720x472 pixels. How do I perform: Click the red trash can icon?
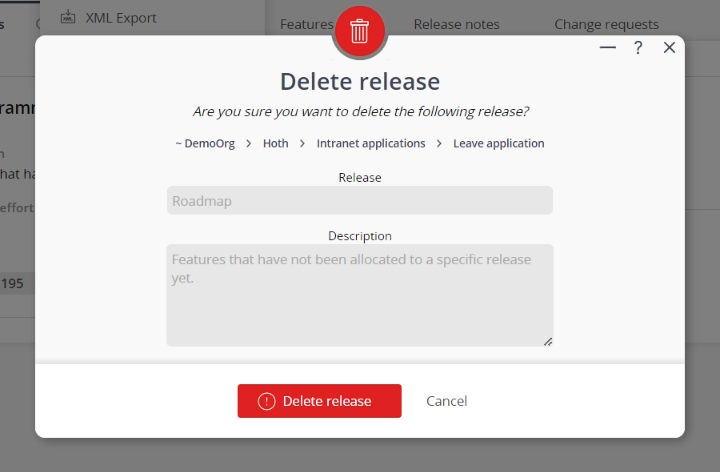pyautogui.click(x=360, y=31)
